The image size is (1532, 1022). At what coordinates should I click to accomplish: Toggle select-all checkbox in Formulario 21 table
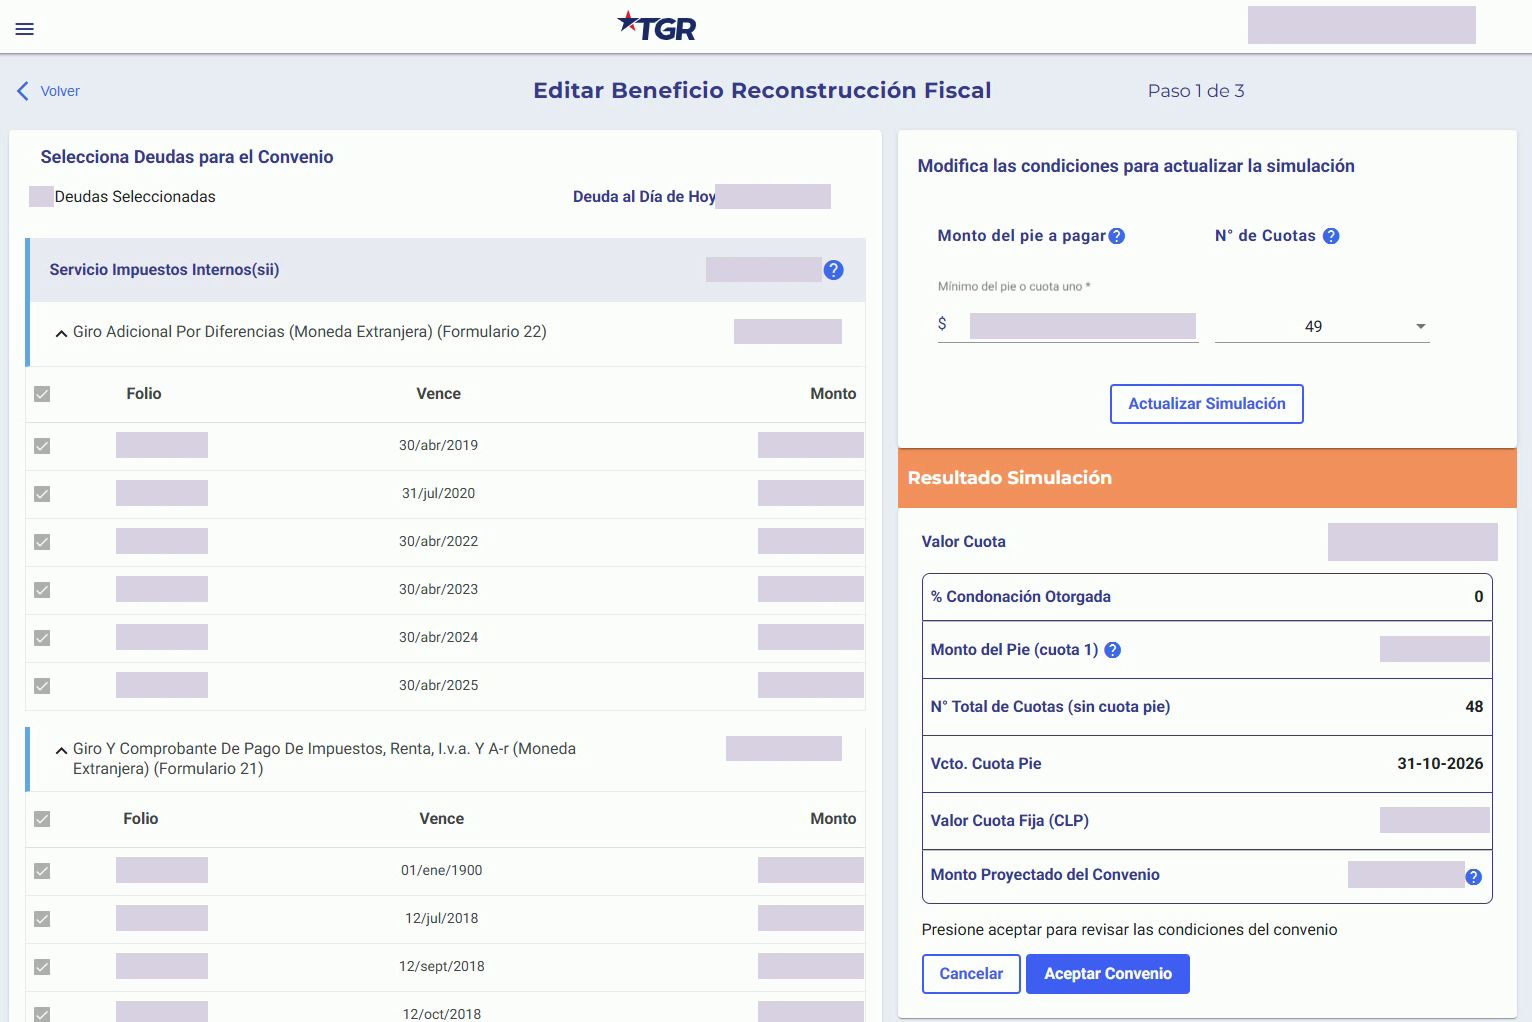pos(42,819)
